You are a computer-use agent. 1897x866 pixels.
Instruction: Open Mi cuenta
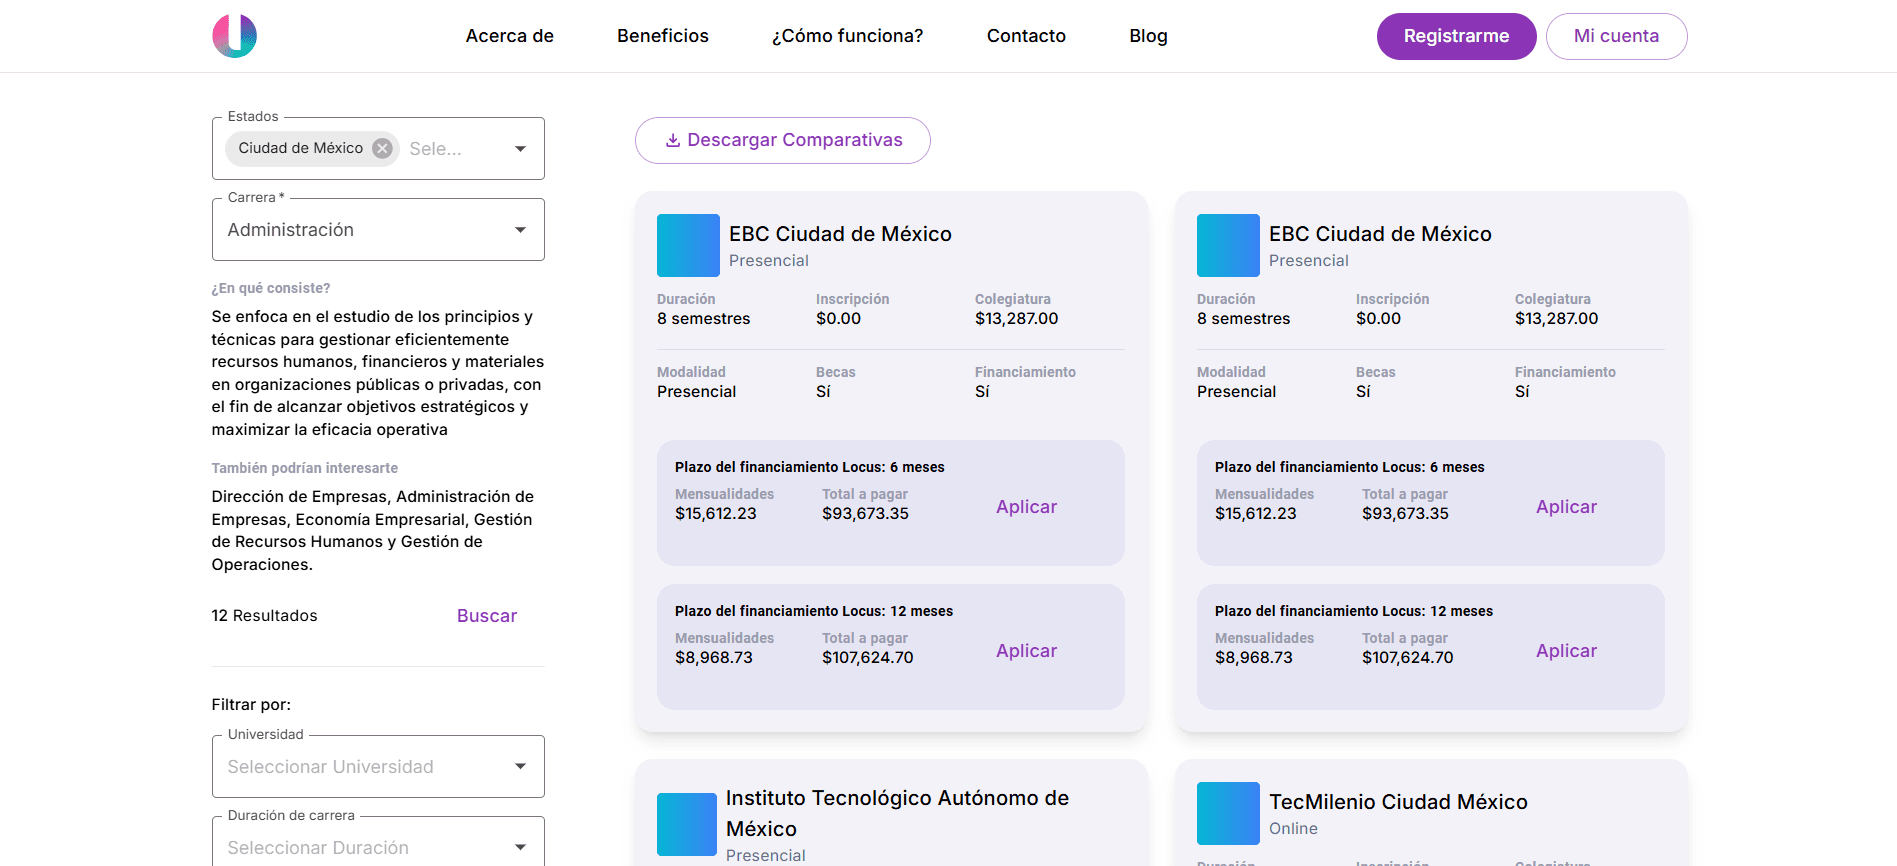click(x=1616, y=36)
